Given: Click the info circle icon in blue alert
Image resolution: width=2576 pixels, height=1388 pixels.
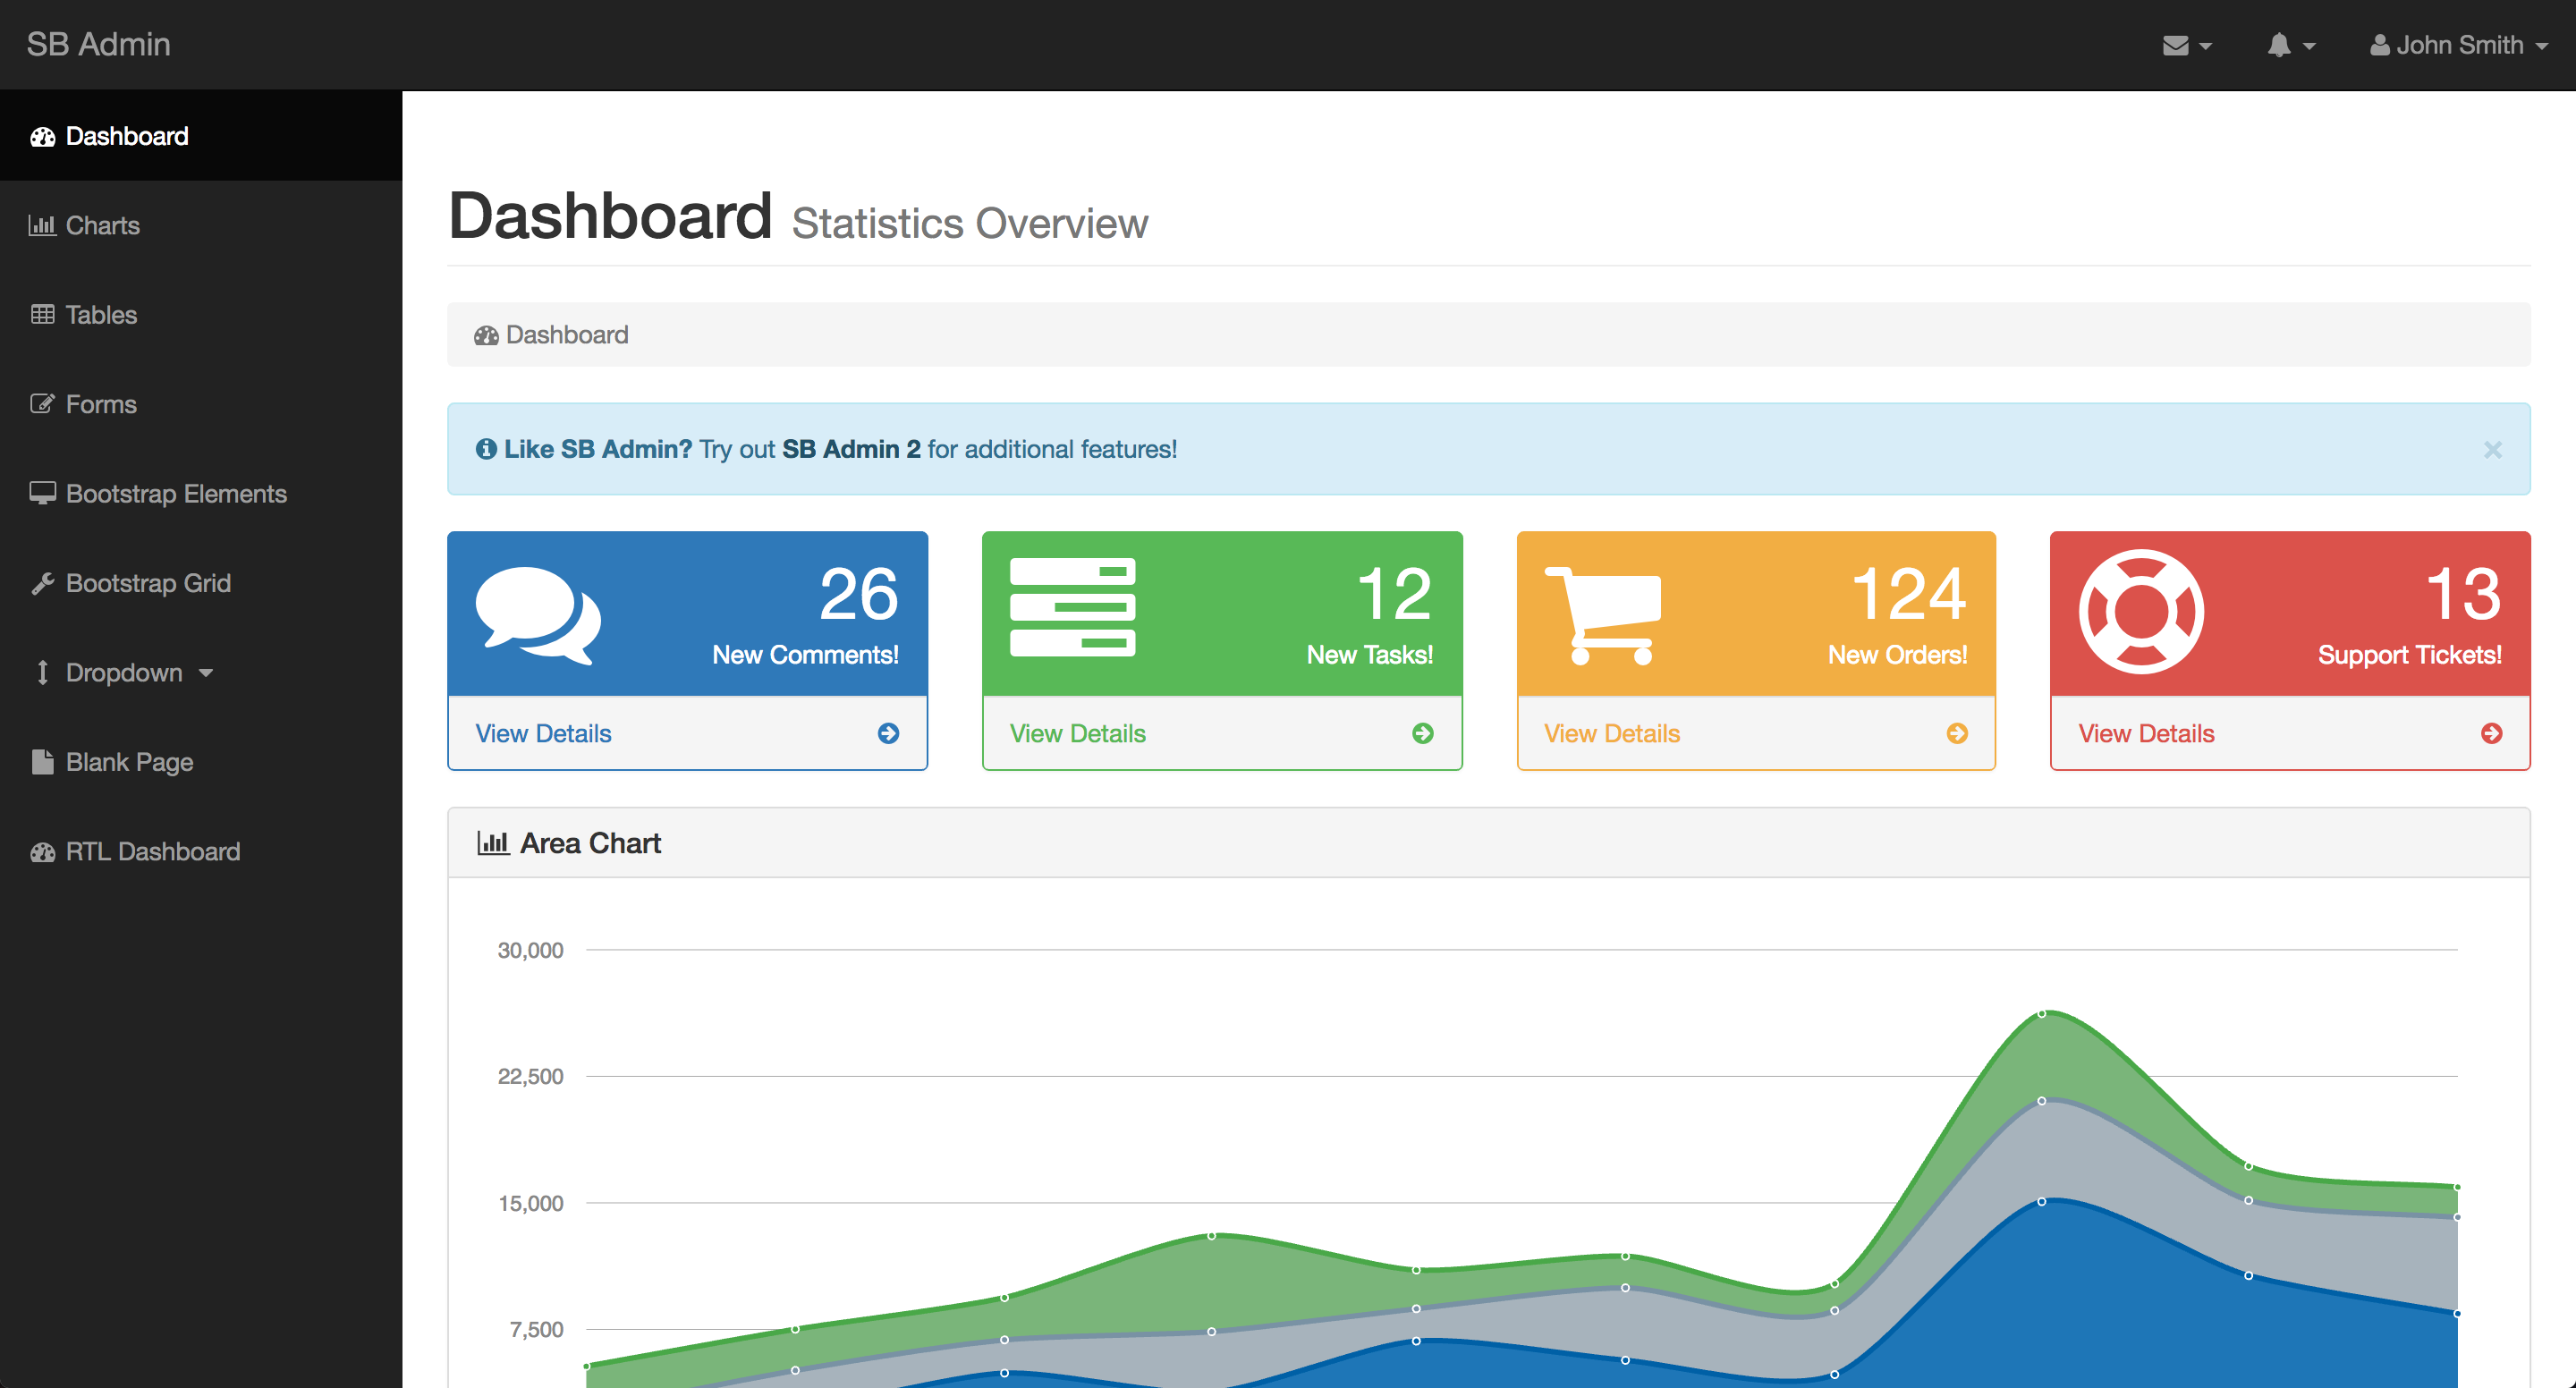Looking at the screenshot, I should tap(486, 449).
